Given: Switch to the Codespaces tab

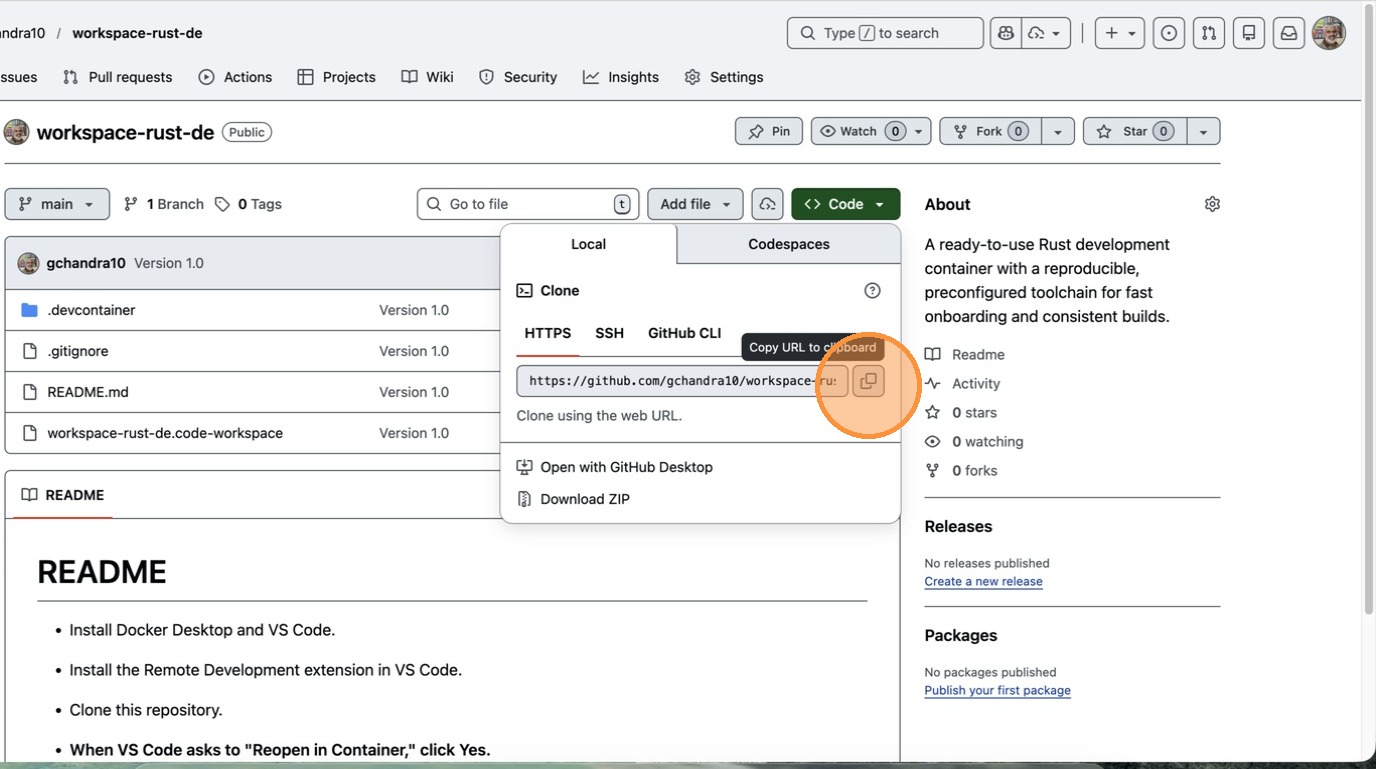Looking at the screenshot, I should pyautogui.click(x=788, y=244).
